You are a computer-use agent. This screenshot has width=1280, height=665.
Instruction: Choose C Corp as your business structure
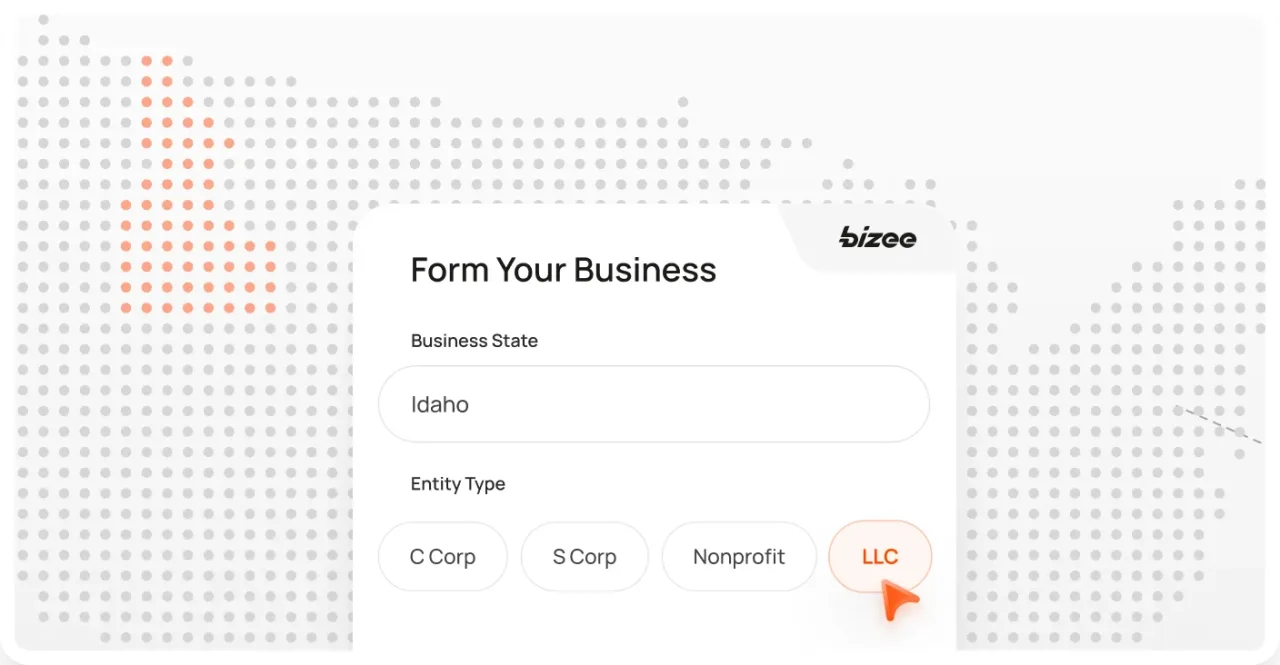(442, 556)
